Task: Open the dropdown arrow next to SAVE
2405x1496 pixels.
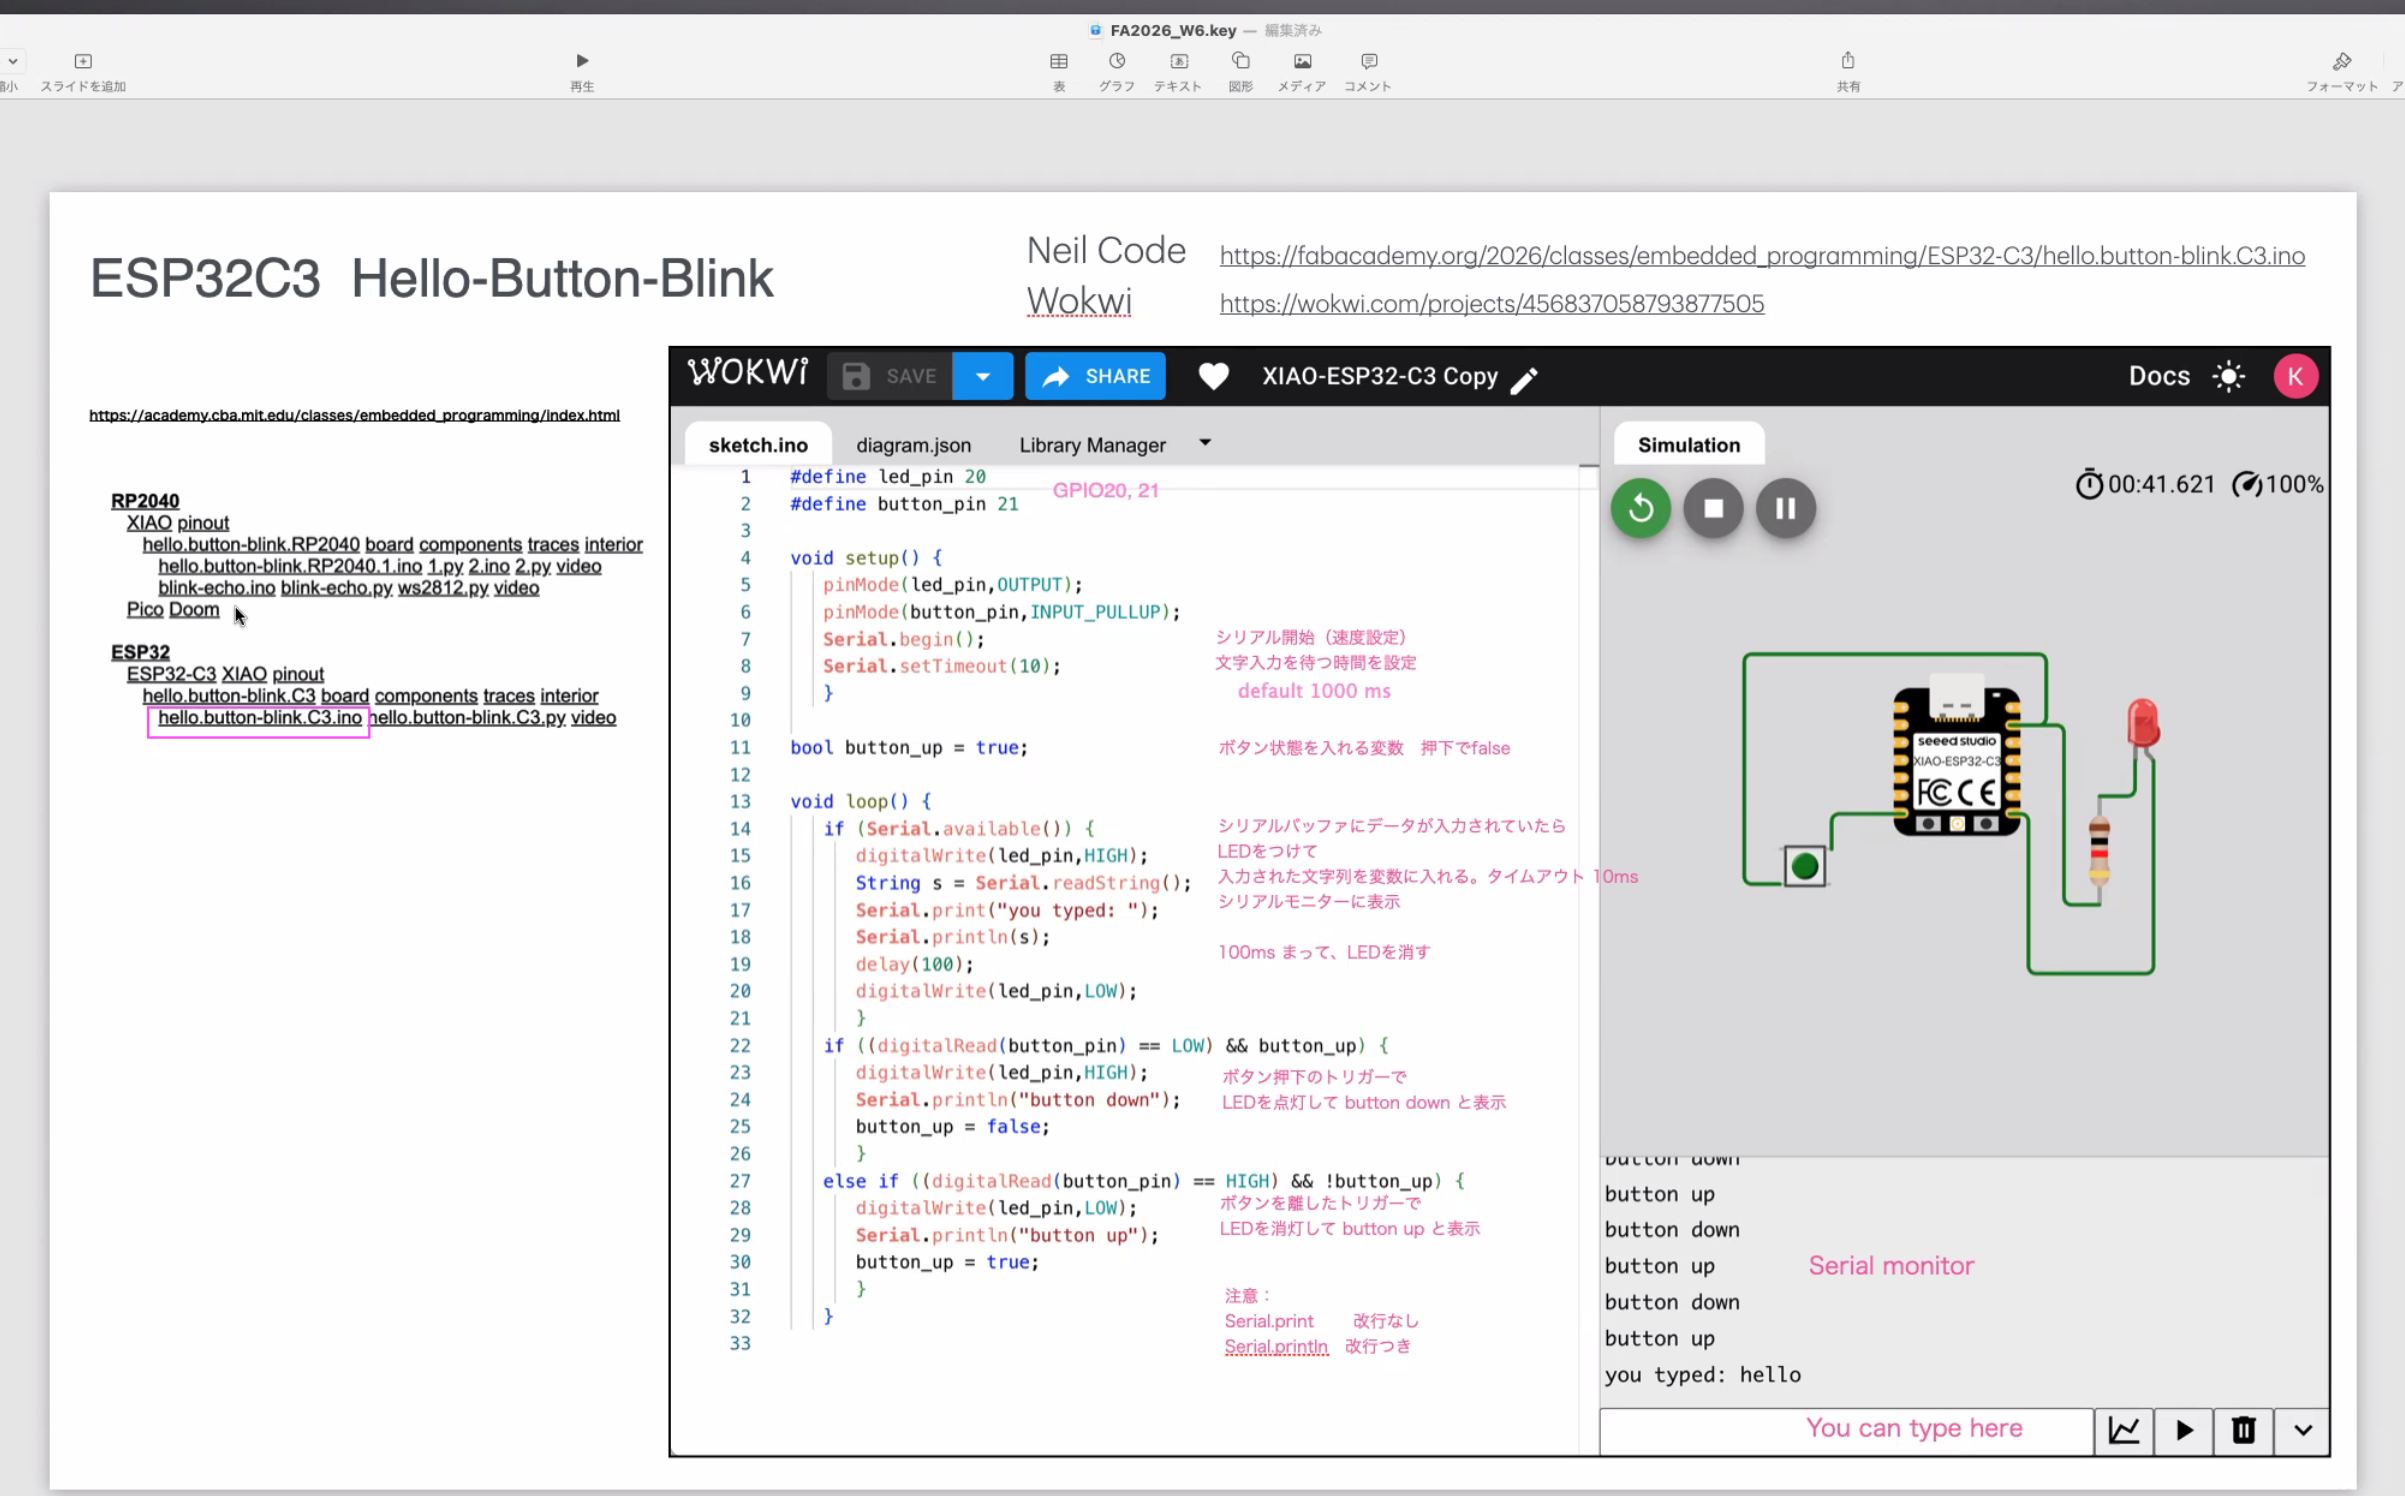Action: click(x=982, y=376)
